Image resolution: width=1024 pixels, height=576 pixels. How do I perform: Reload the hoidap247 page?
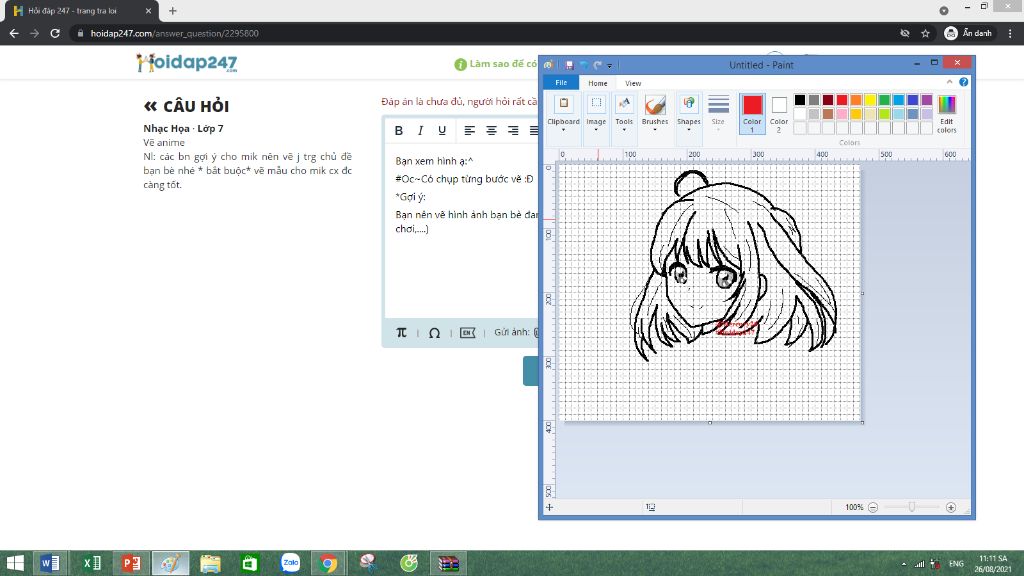pos(55,33)
